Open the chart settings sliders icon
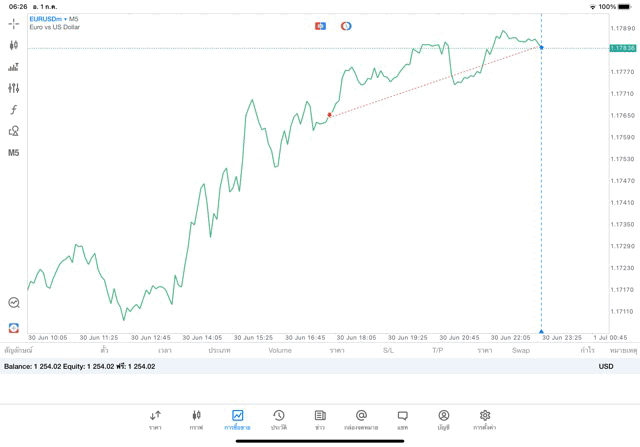 click(x=14, y=88)
